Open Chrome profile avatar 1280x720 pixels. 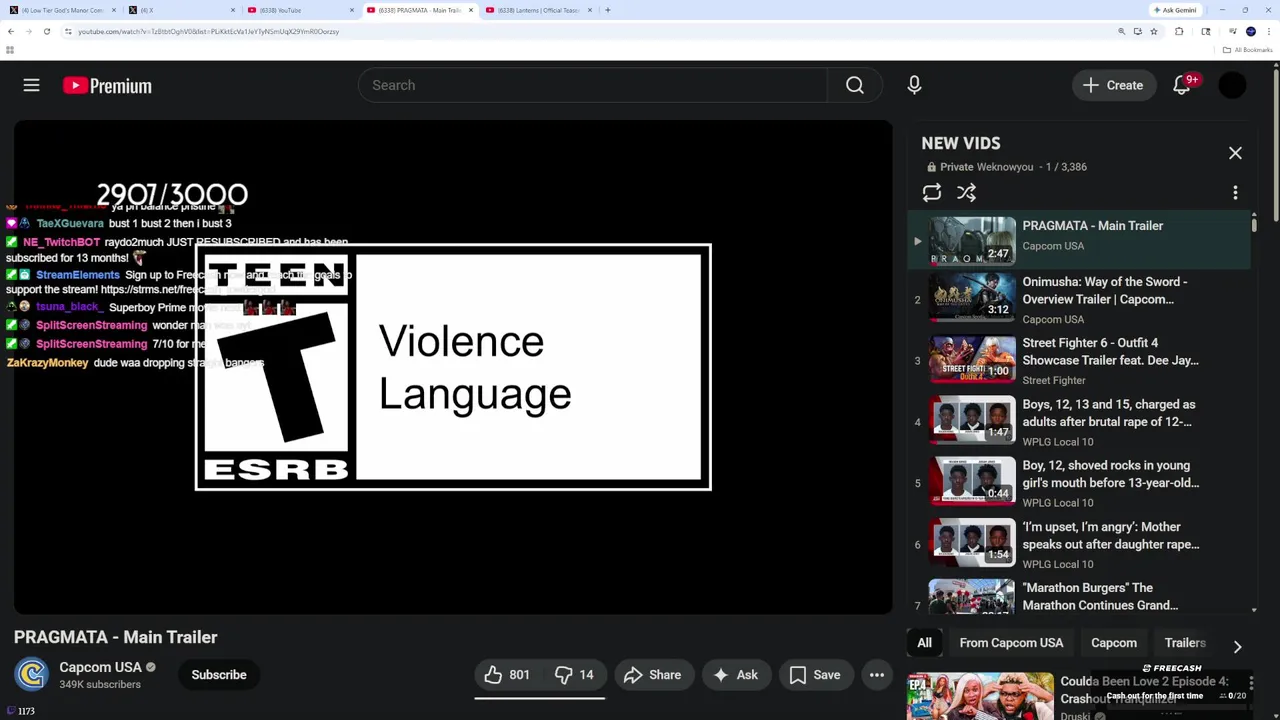(1250, 32)
